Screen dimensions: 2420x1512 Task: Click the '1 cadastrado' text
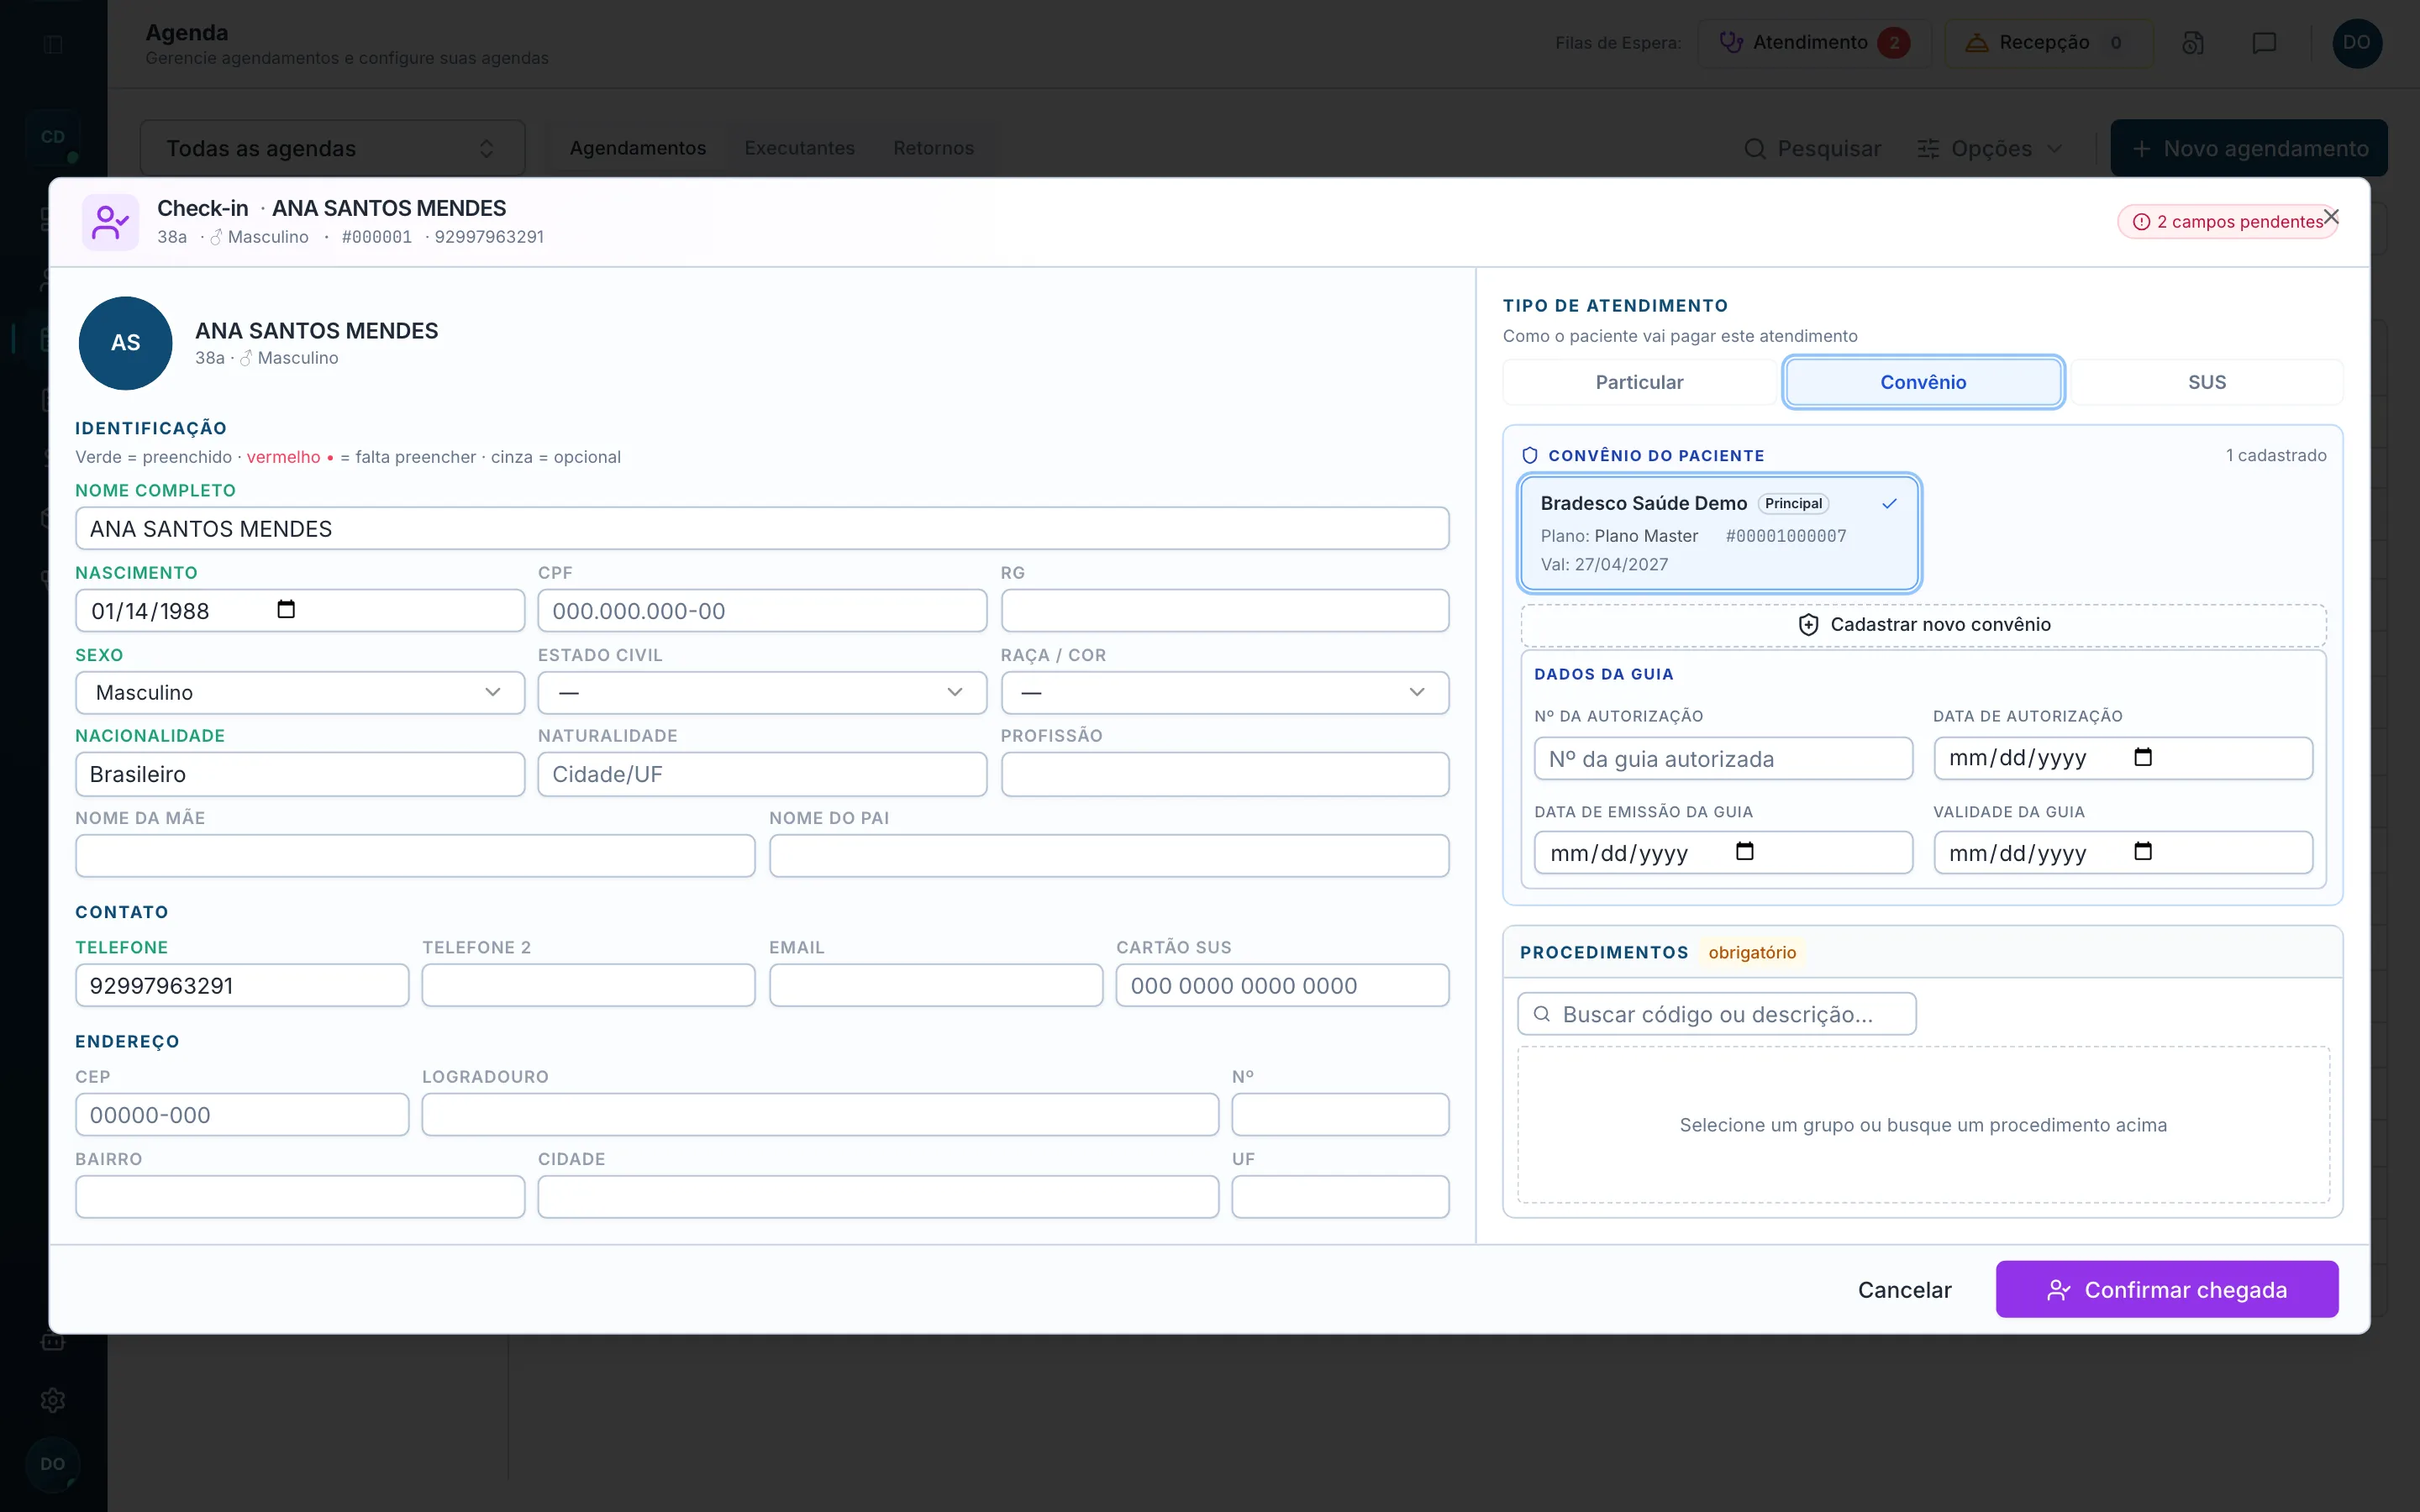[2276, 456]
